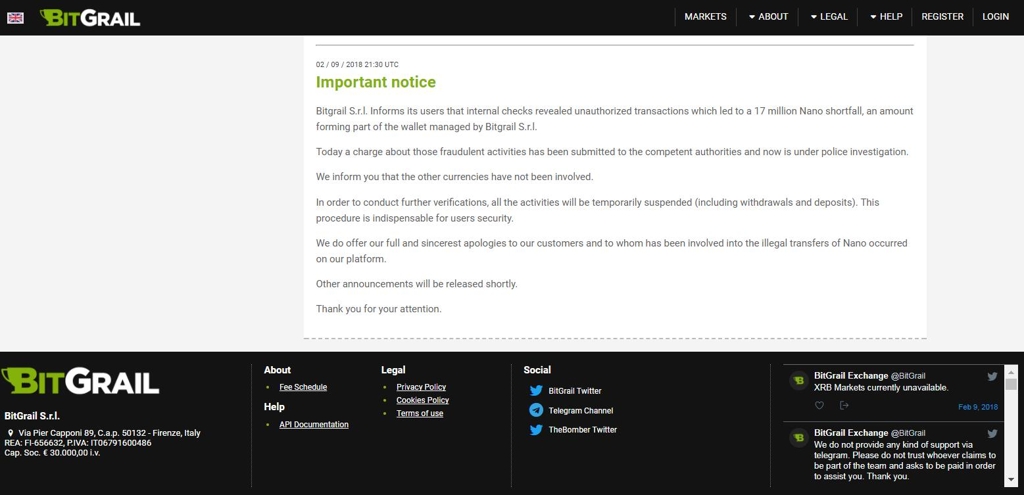Click the Twitter feed scrollbar thumb
Screen dimensions: 1024x495
tap(1010, 384)
